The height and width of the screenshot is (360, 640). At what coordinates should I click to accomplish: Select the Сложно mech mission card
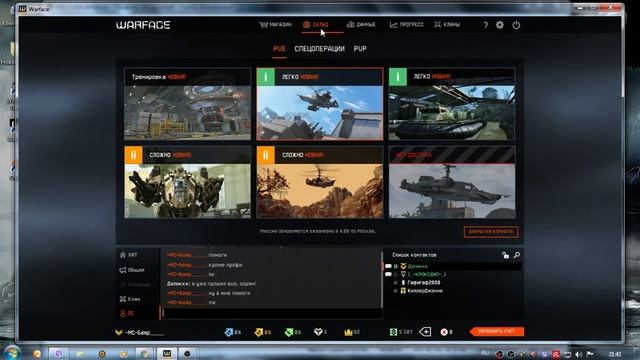(x=187, y=182)
